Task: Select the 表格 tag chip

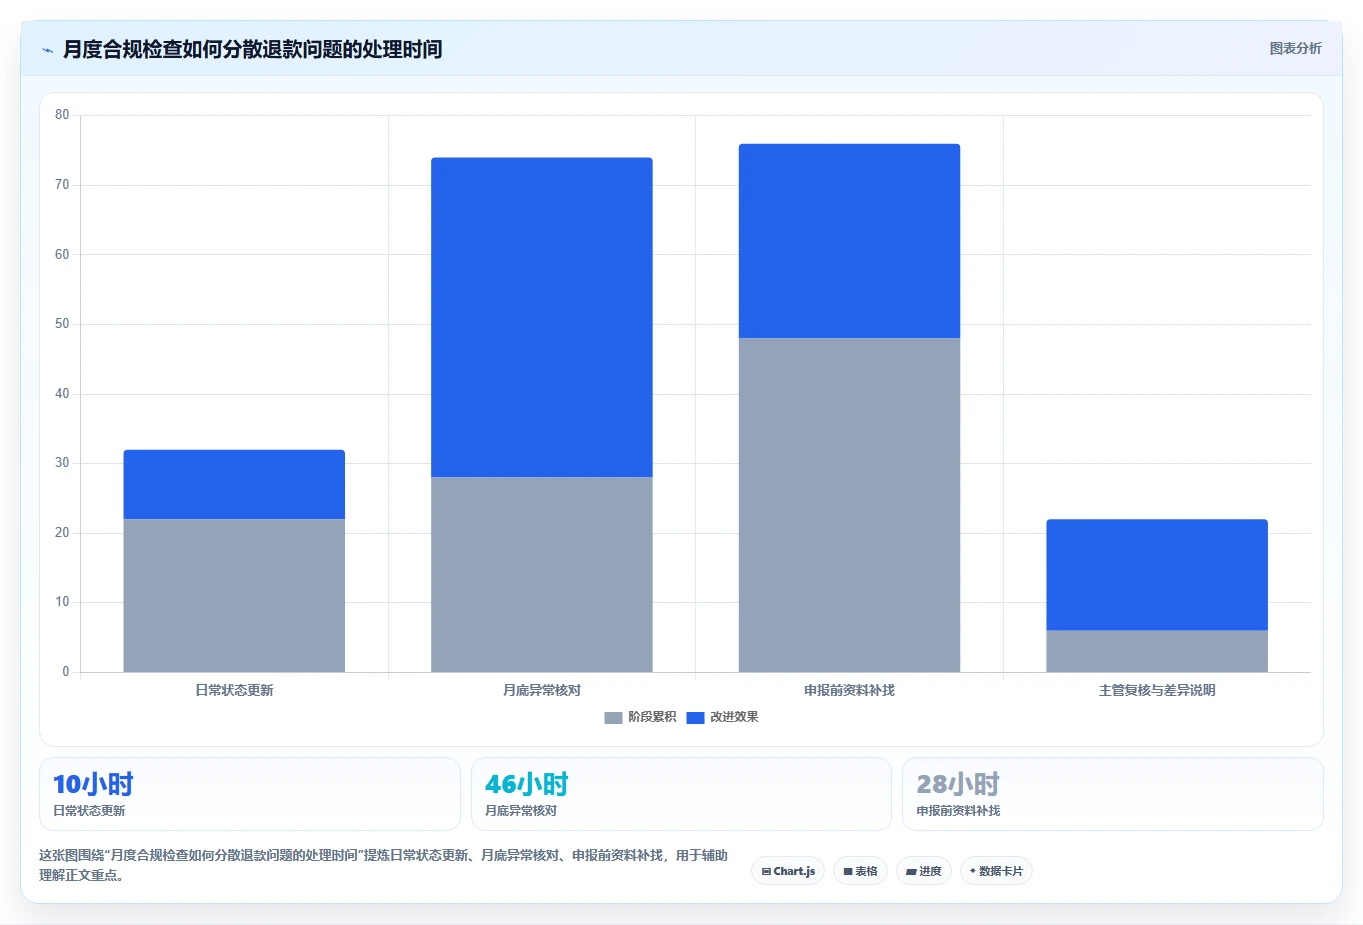Action: coord(860,871)
